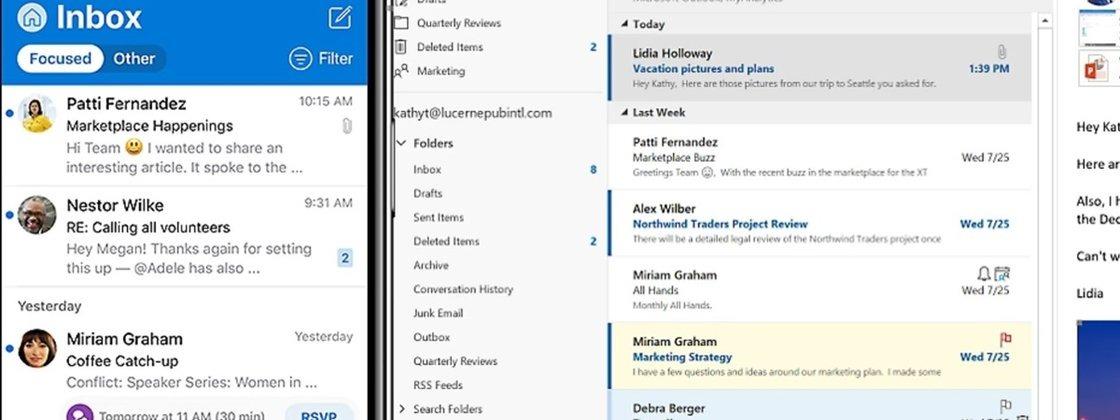
Task: Open All Hands message from Miriam Graham
Action: pyautogui.click(x=819, y=289)
